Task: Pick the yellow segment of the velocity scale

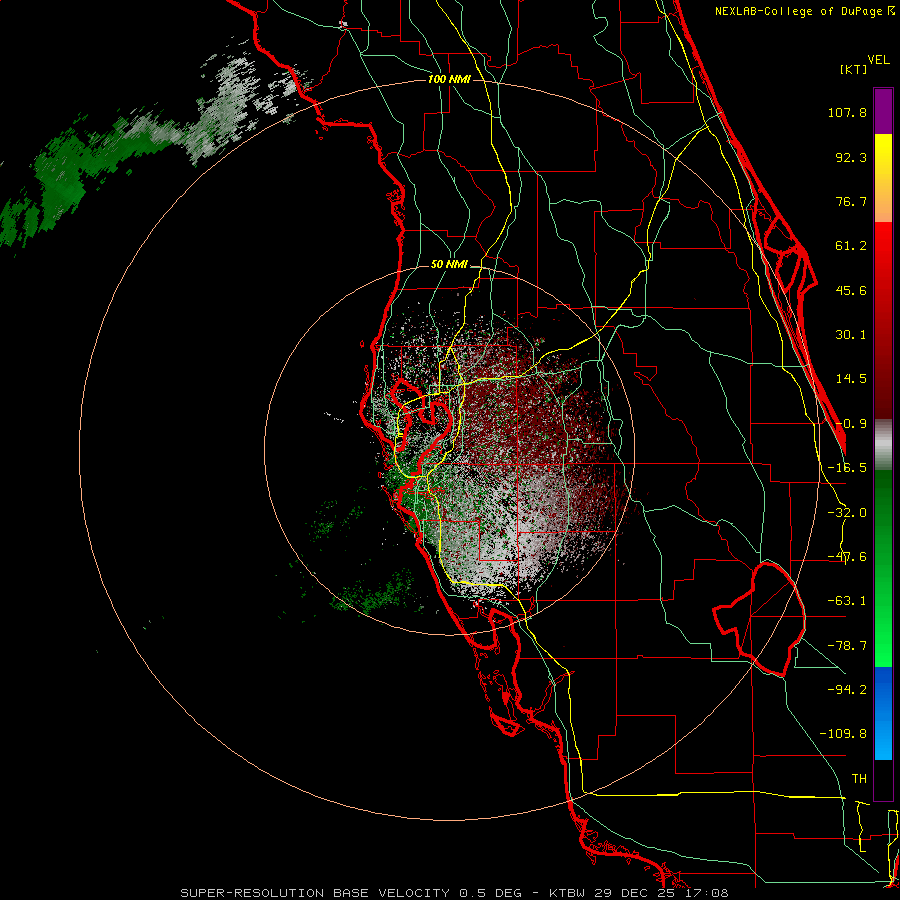Action: click(x=883, y=178)
